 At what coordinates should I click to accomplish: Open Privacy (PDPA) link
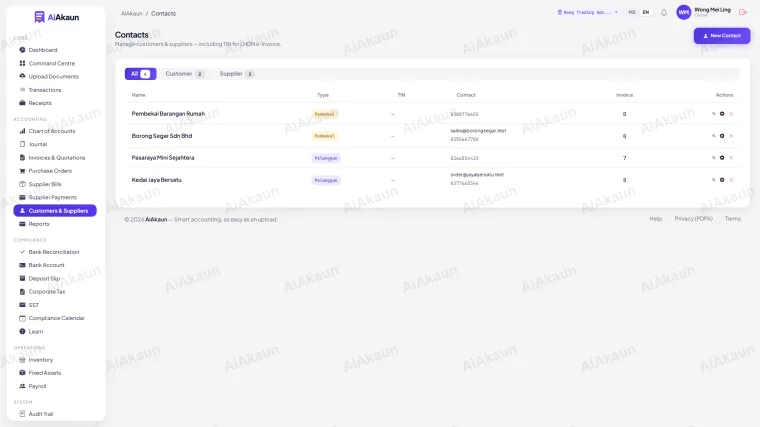(x=693, y=219)
